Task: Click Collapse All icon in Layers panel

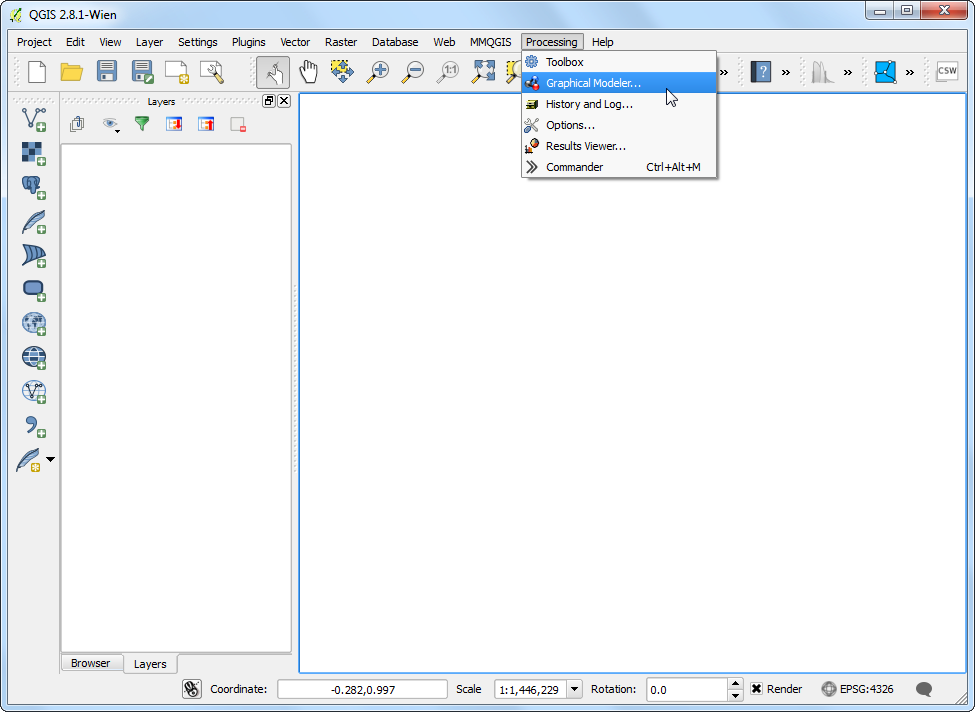Action: coord(206,124)
